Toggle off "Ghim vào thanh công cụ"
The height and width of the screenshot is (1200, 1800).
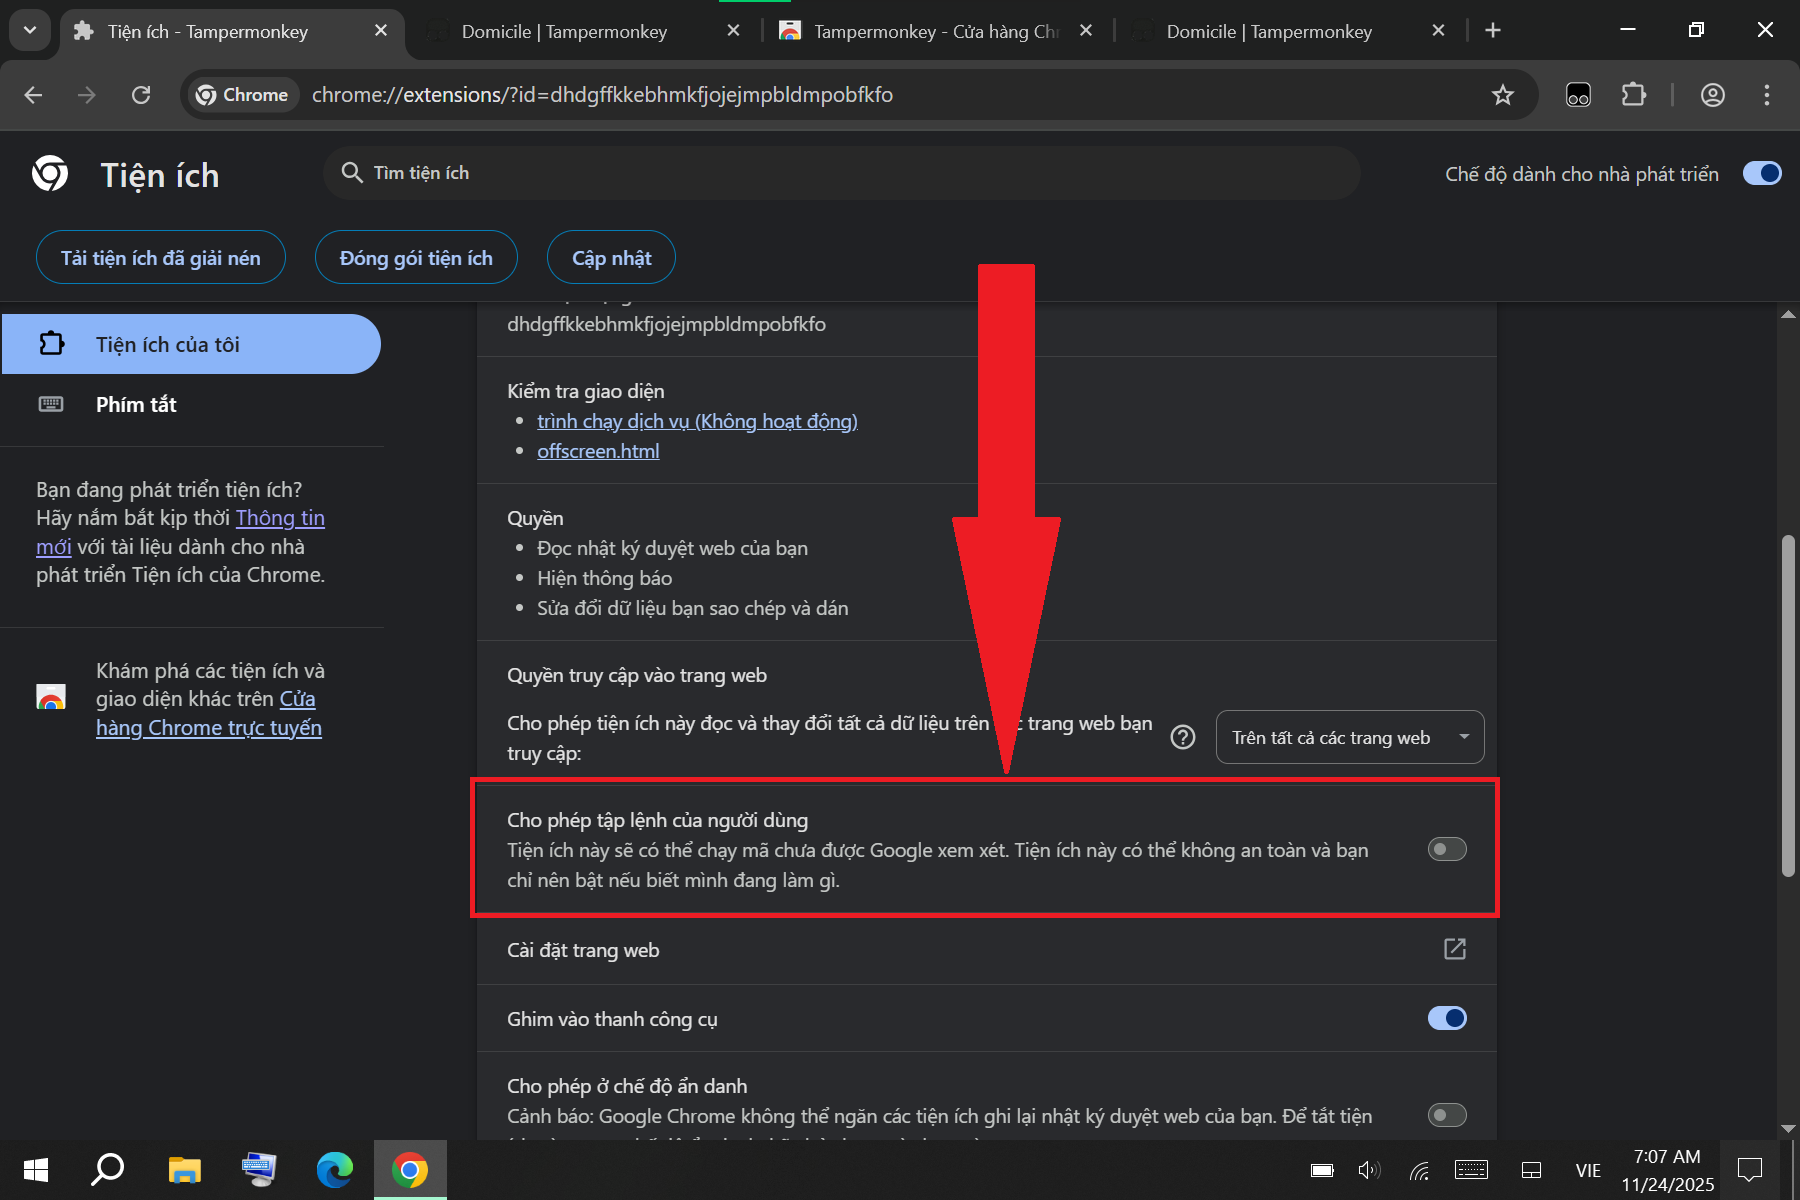pos(1446,1018)
